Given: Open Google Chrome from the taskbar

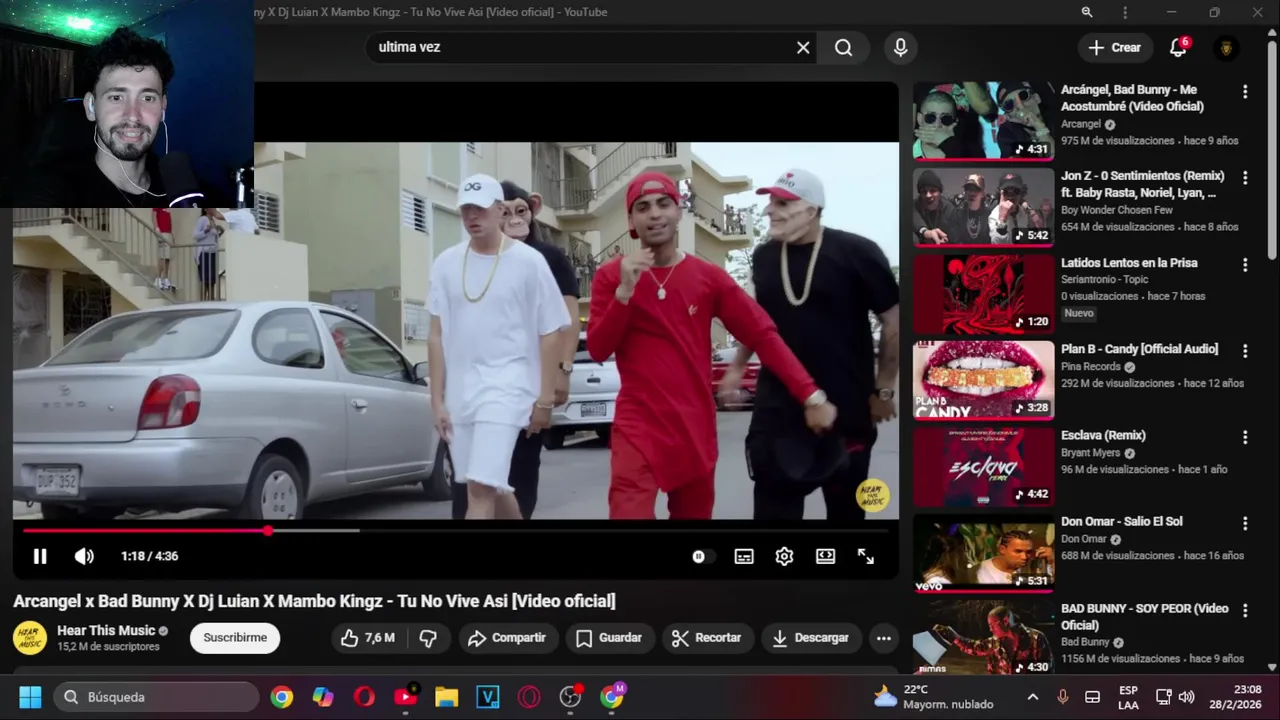Looking at the screenshot, I should pos(282,697).
